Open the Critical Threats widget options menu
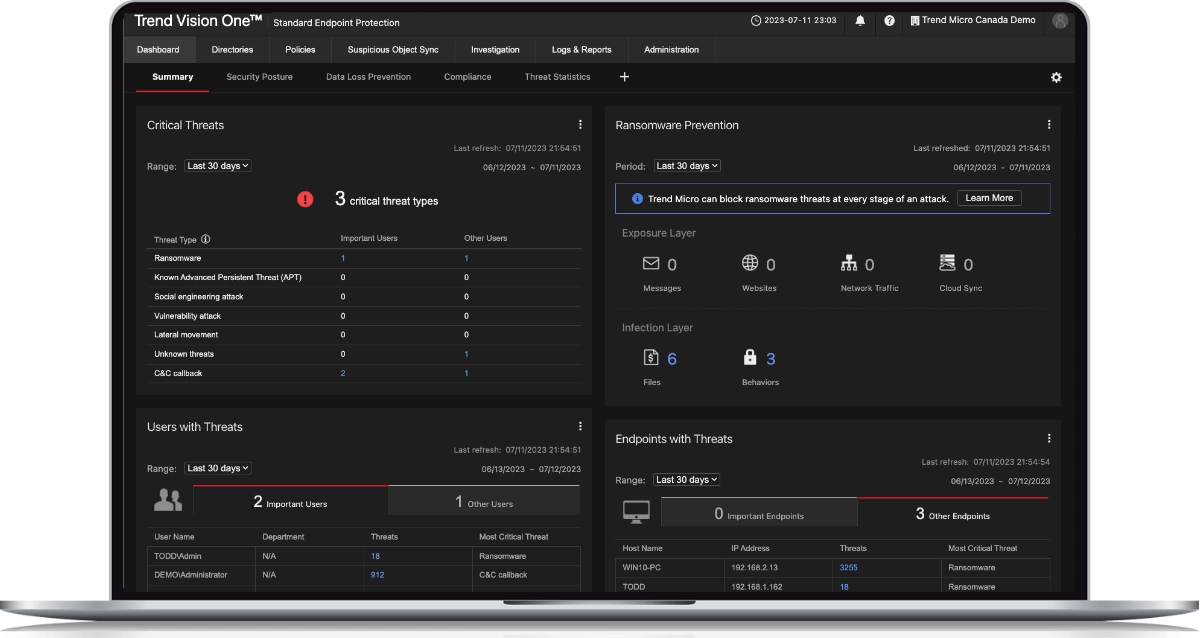This screenshot has height=638, width=1200. pos(580,123)
